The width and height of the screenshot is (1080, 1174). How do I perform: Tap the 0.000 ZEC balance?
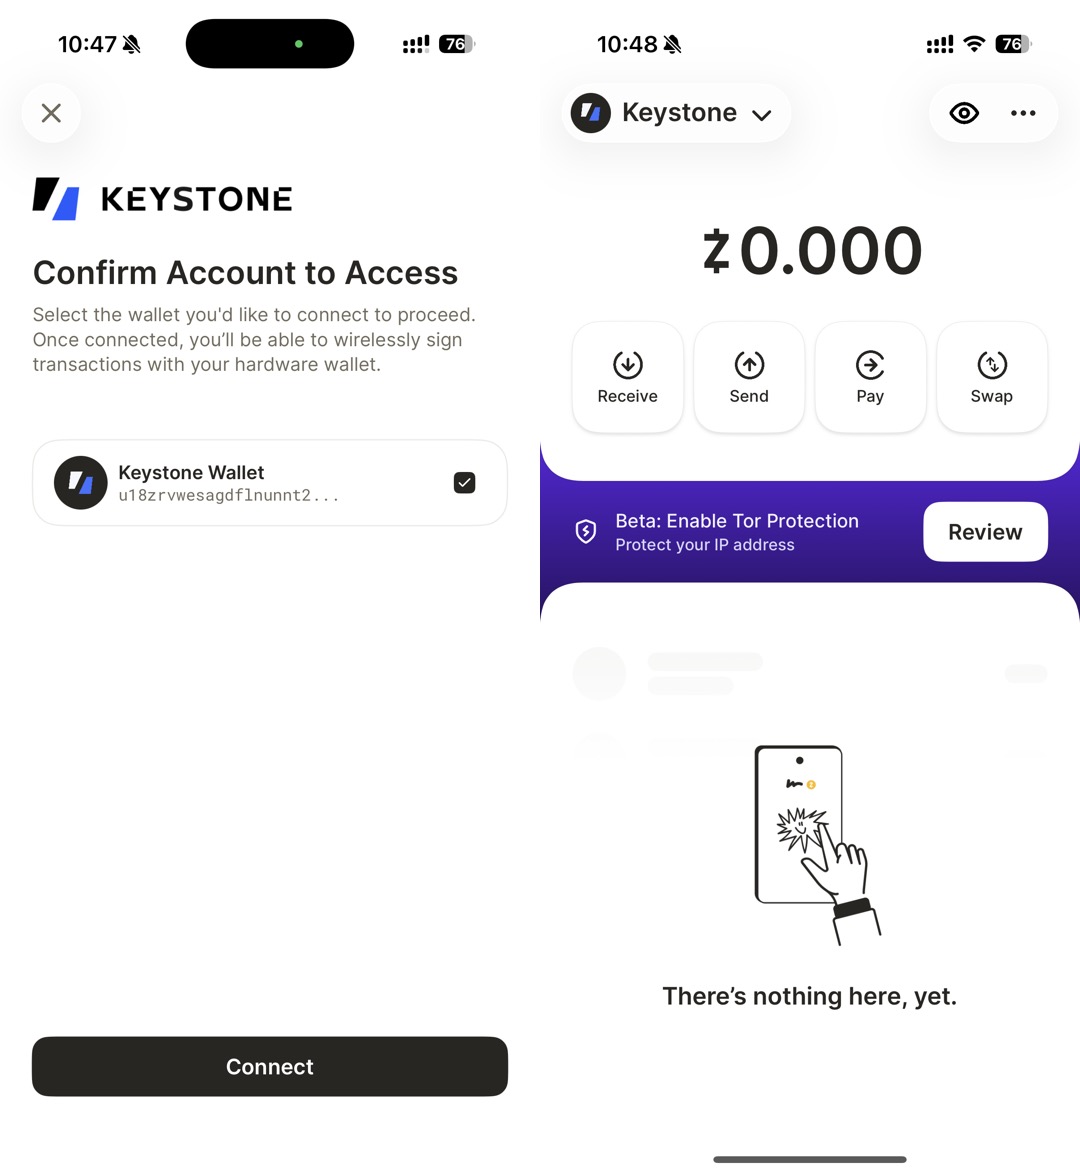pos(811,251)
